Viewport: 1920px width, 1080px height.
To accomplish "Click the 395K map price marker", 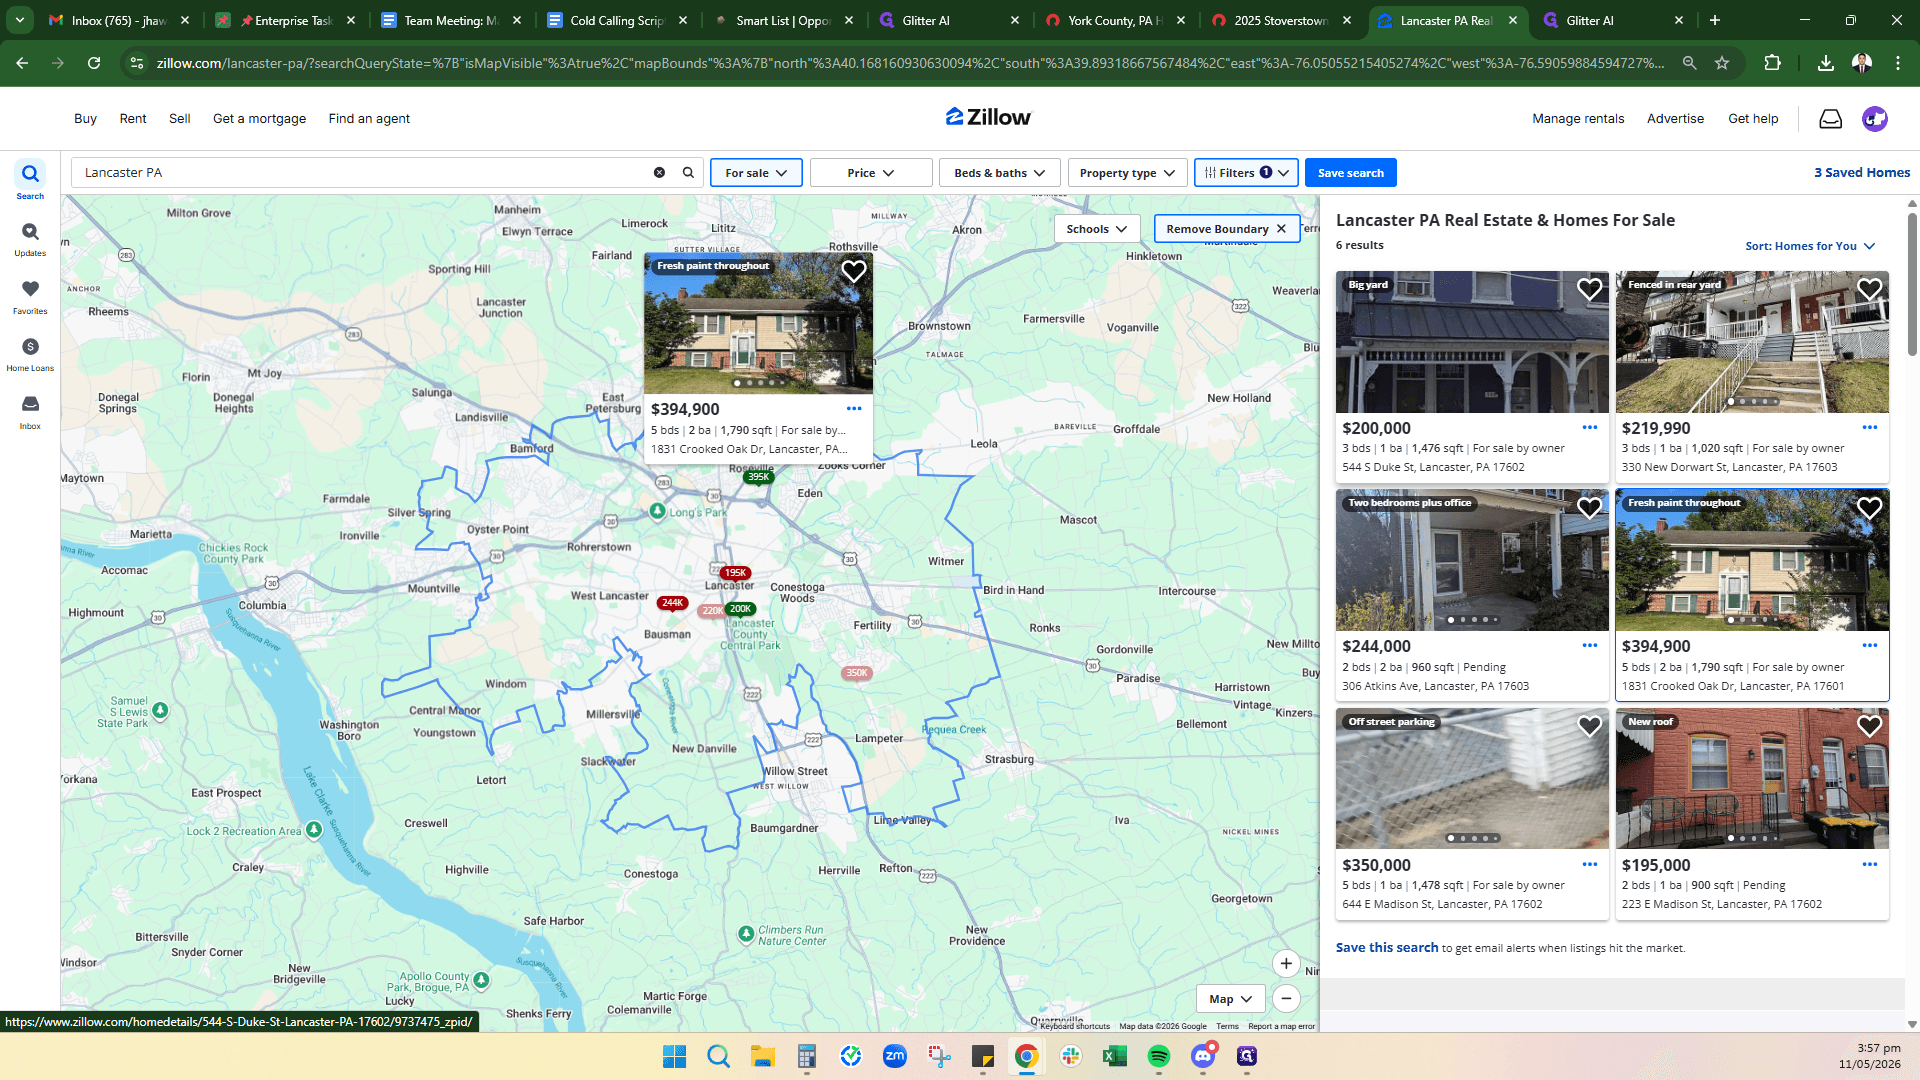I will click(x=759, y=477).
